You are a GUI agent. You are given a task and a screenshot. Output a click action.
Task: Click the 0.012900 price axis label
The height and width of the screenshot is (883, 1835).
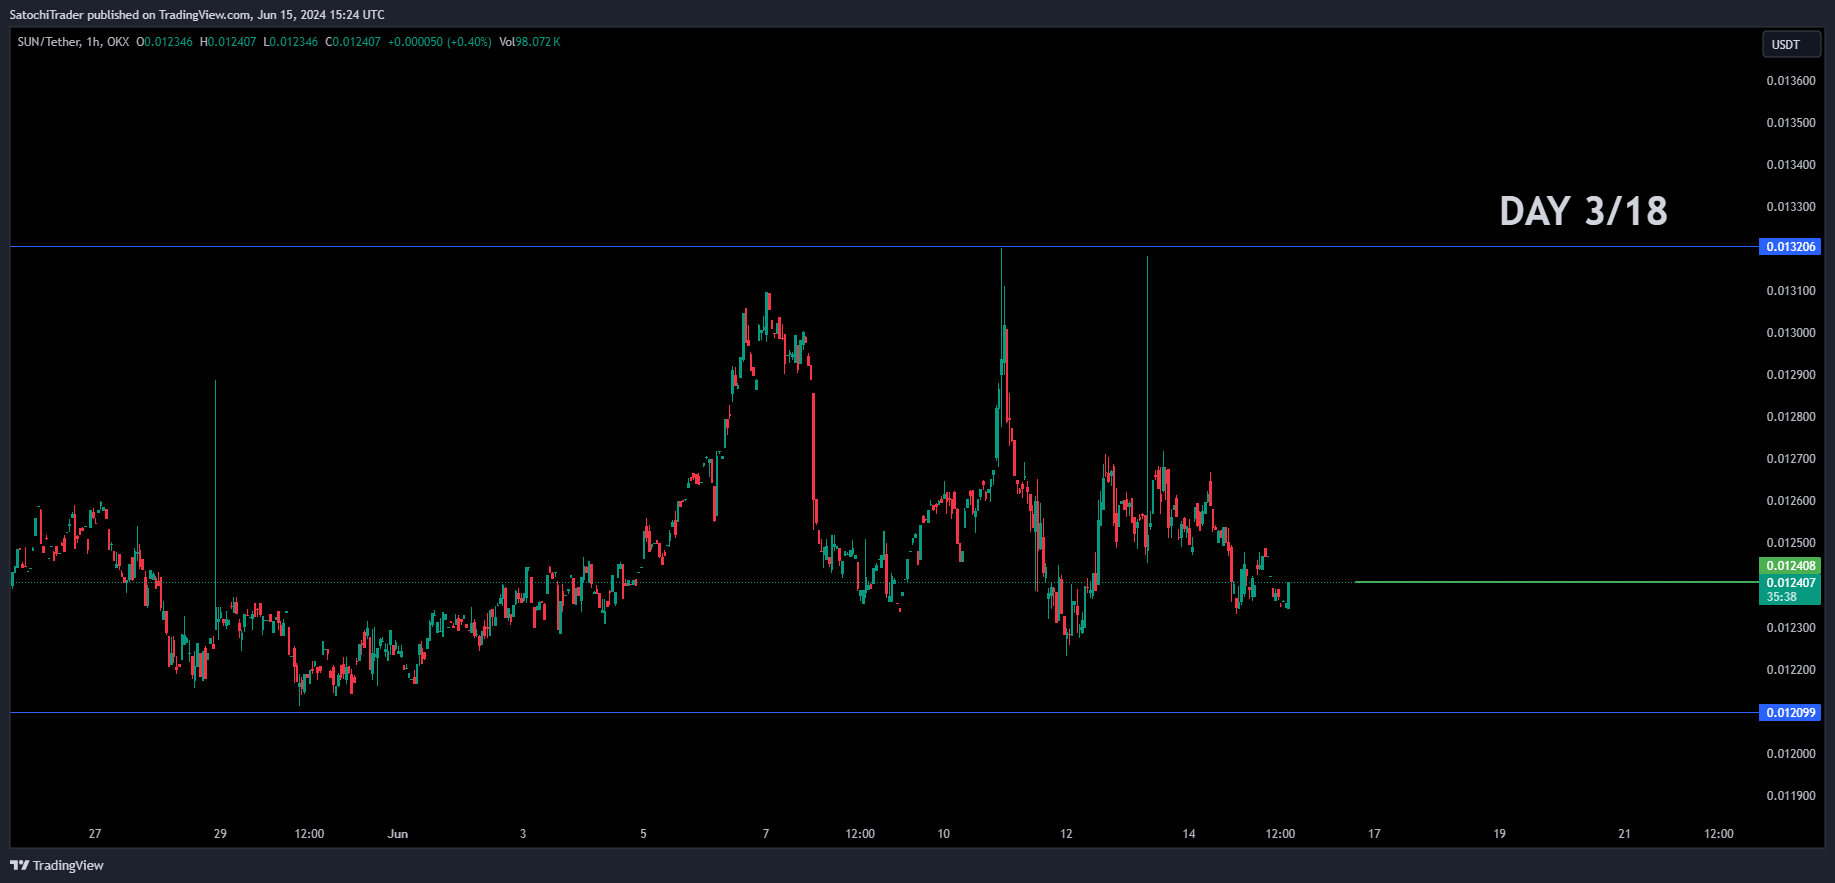point(1790,375)
